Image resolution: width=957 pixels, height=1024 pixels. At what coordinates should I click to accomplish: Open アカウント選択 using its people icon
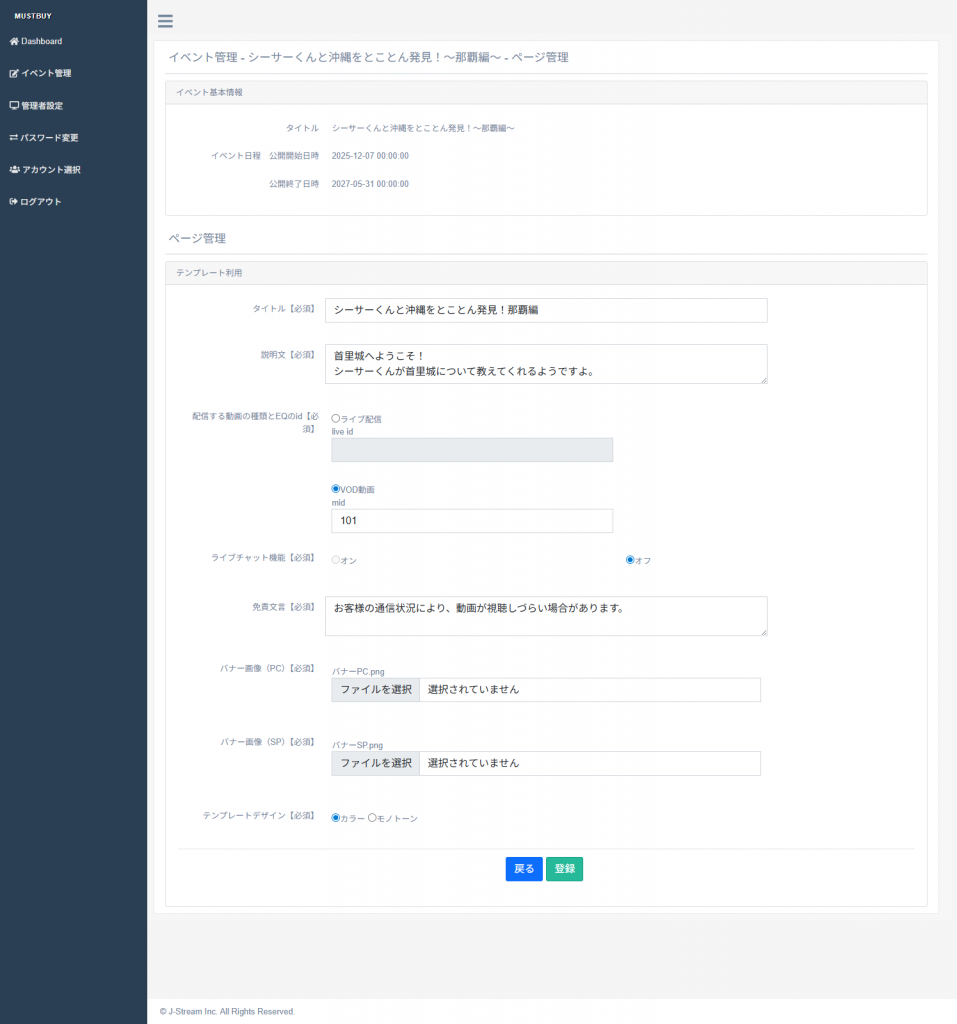pos(13,169)
